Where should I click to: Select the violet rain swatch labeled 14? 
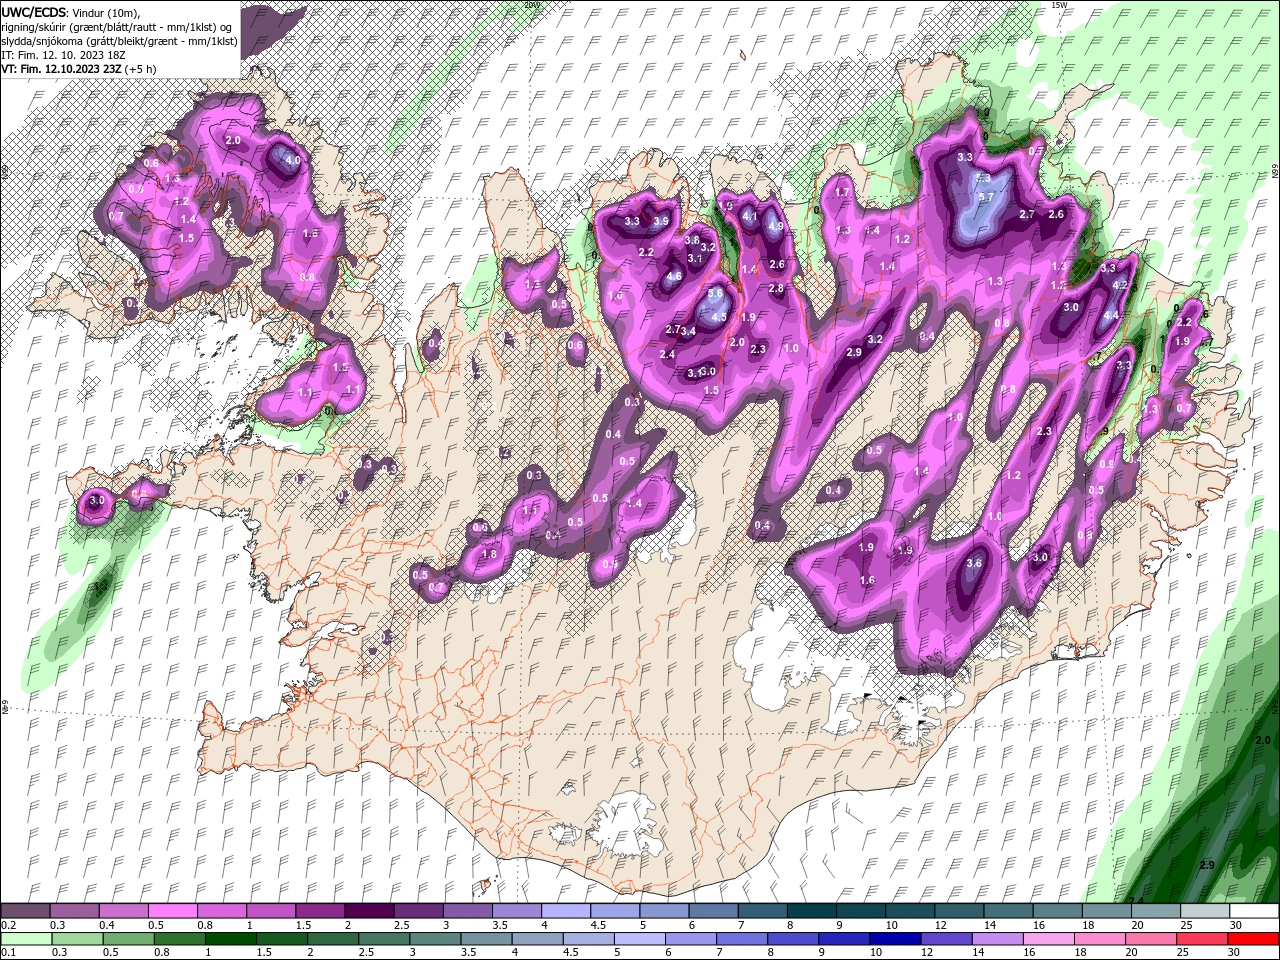tap(998, 939)
